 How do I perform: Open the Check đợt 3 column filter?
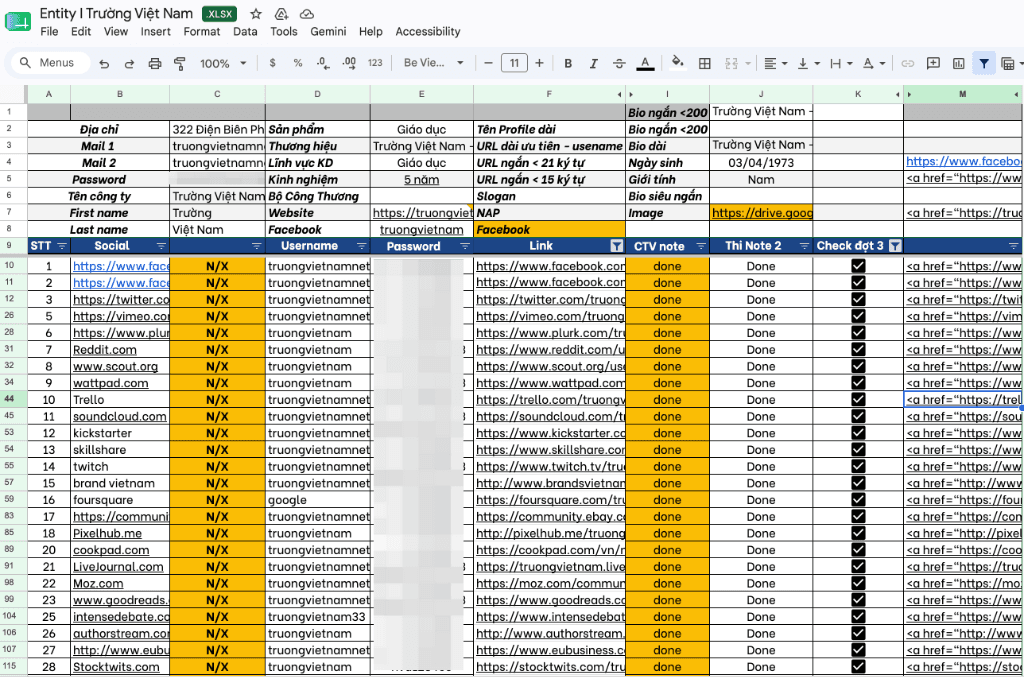tap(895, 246)
